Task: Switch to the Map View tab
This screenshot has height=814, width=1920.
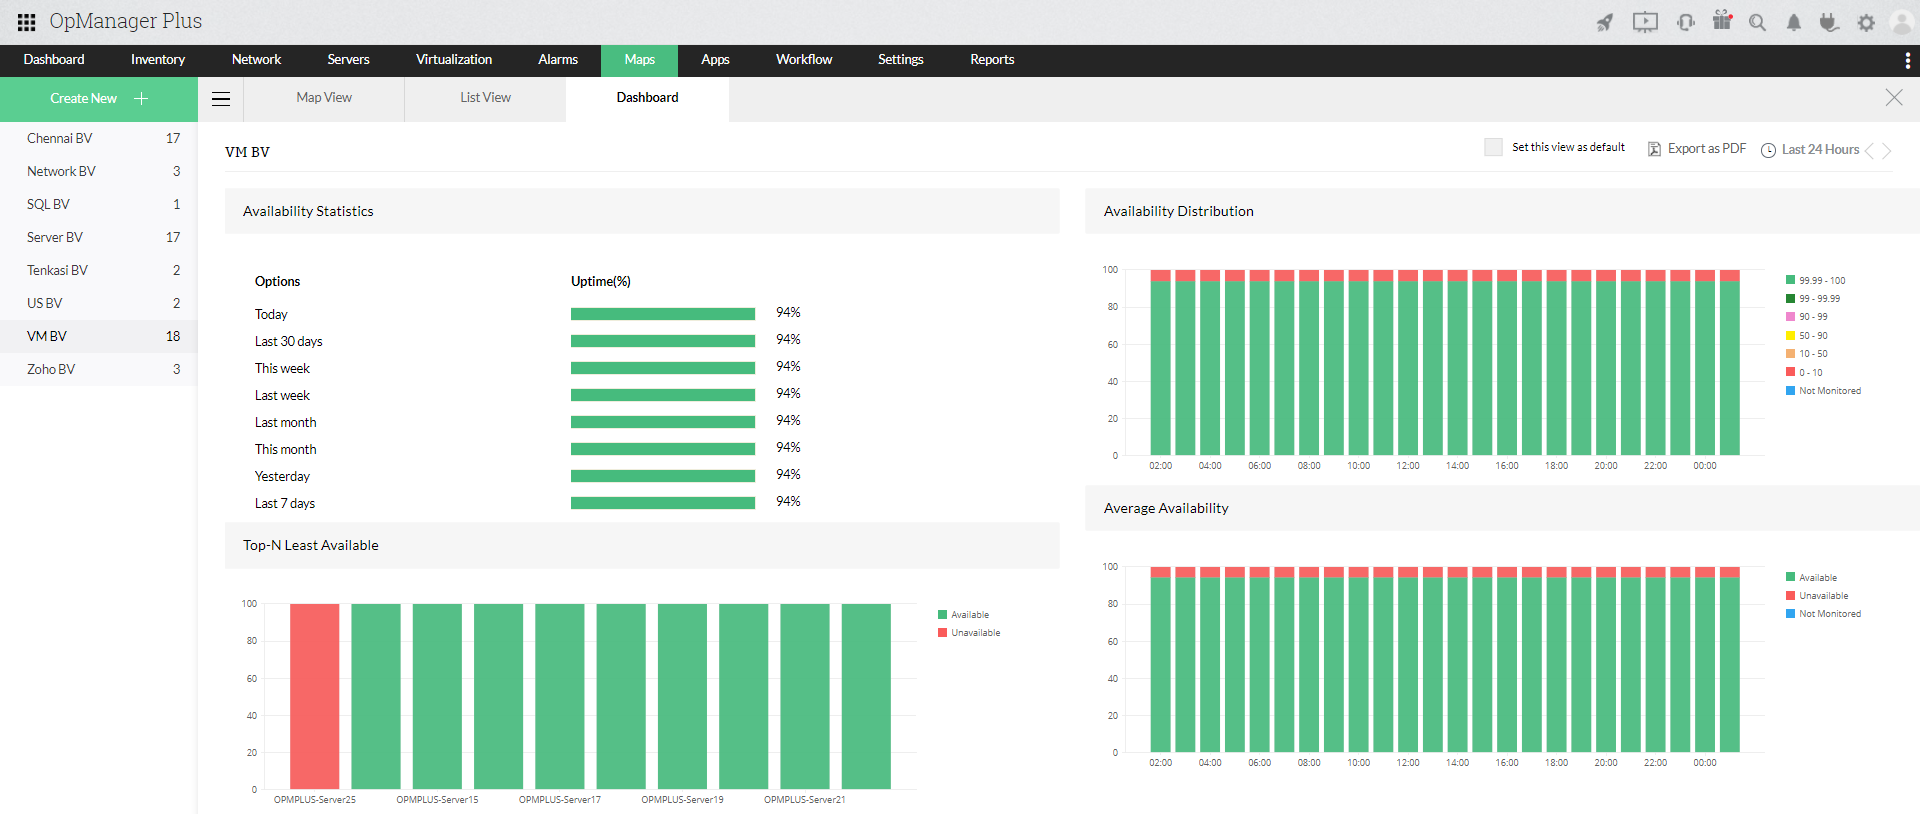Action: point(324,98)
